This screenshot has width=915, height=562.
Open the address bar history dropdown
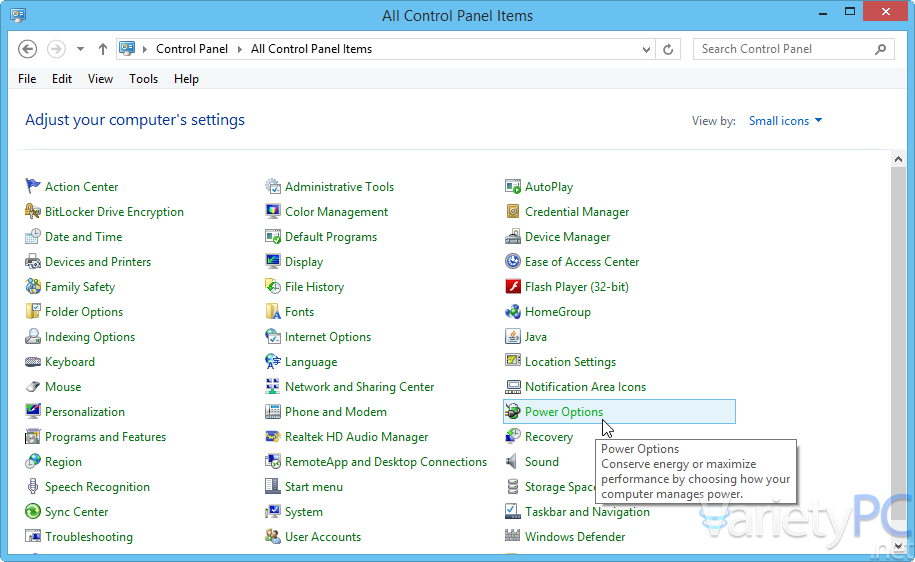click(647, 49)
